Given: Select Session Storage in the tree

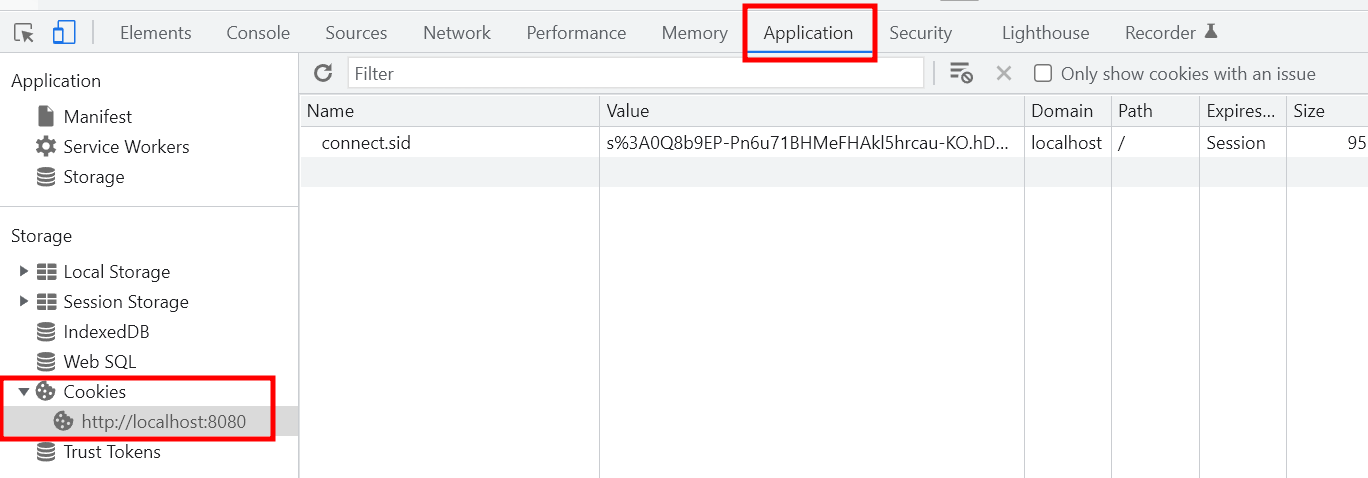Looking at the screenshot, I should click(126, 302).
